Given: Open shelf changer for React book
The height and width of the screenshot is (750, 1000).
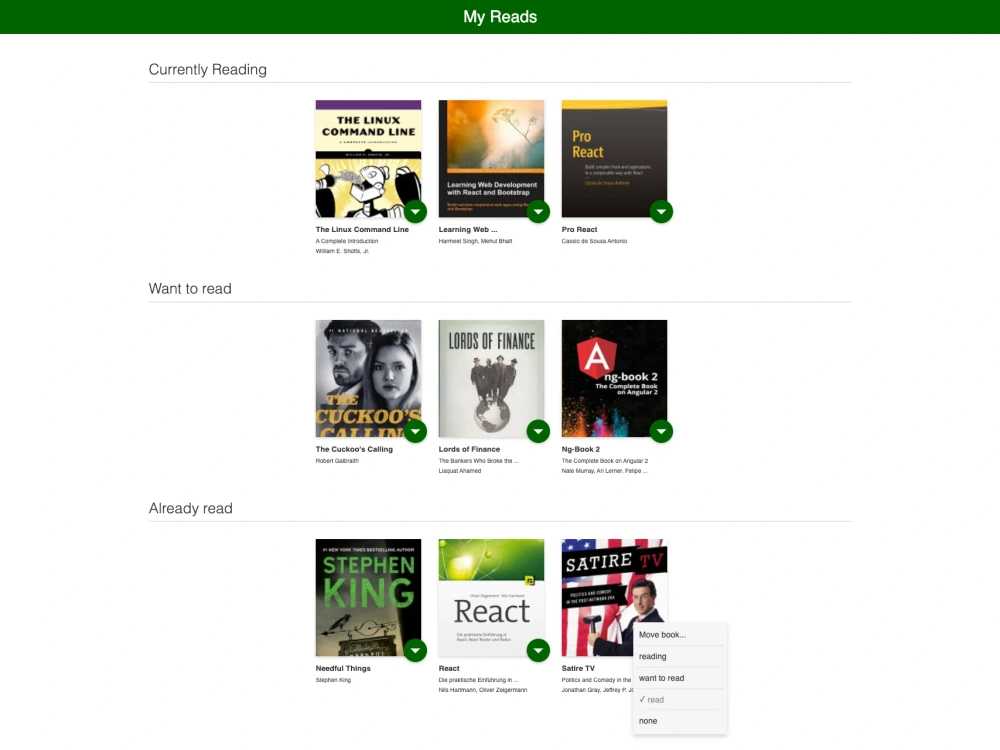Looking at the screenshot, I should point(538,651).
